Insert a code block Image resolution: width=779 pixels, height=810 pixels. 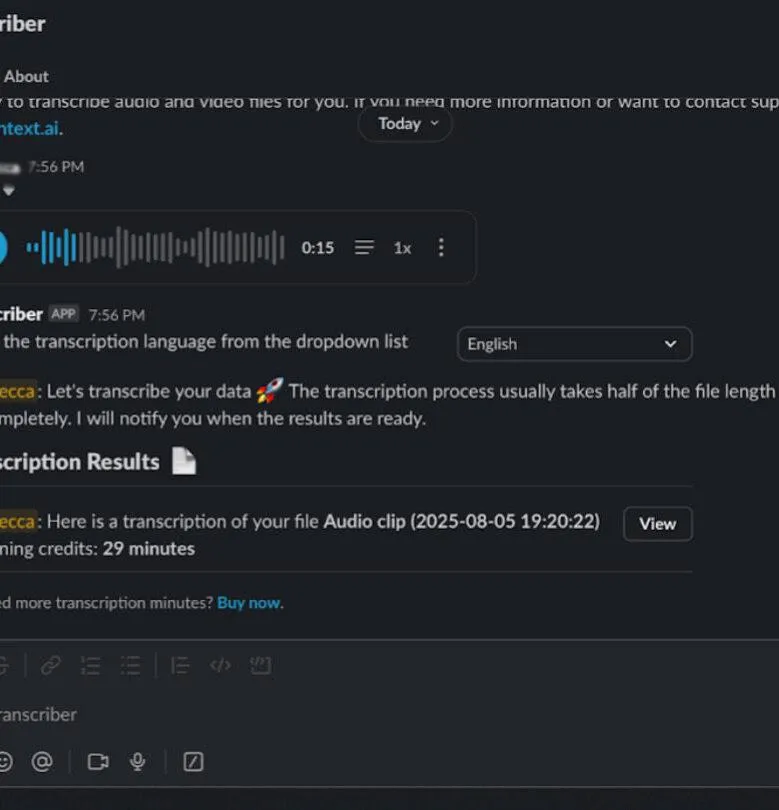[260, 665]
